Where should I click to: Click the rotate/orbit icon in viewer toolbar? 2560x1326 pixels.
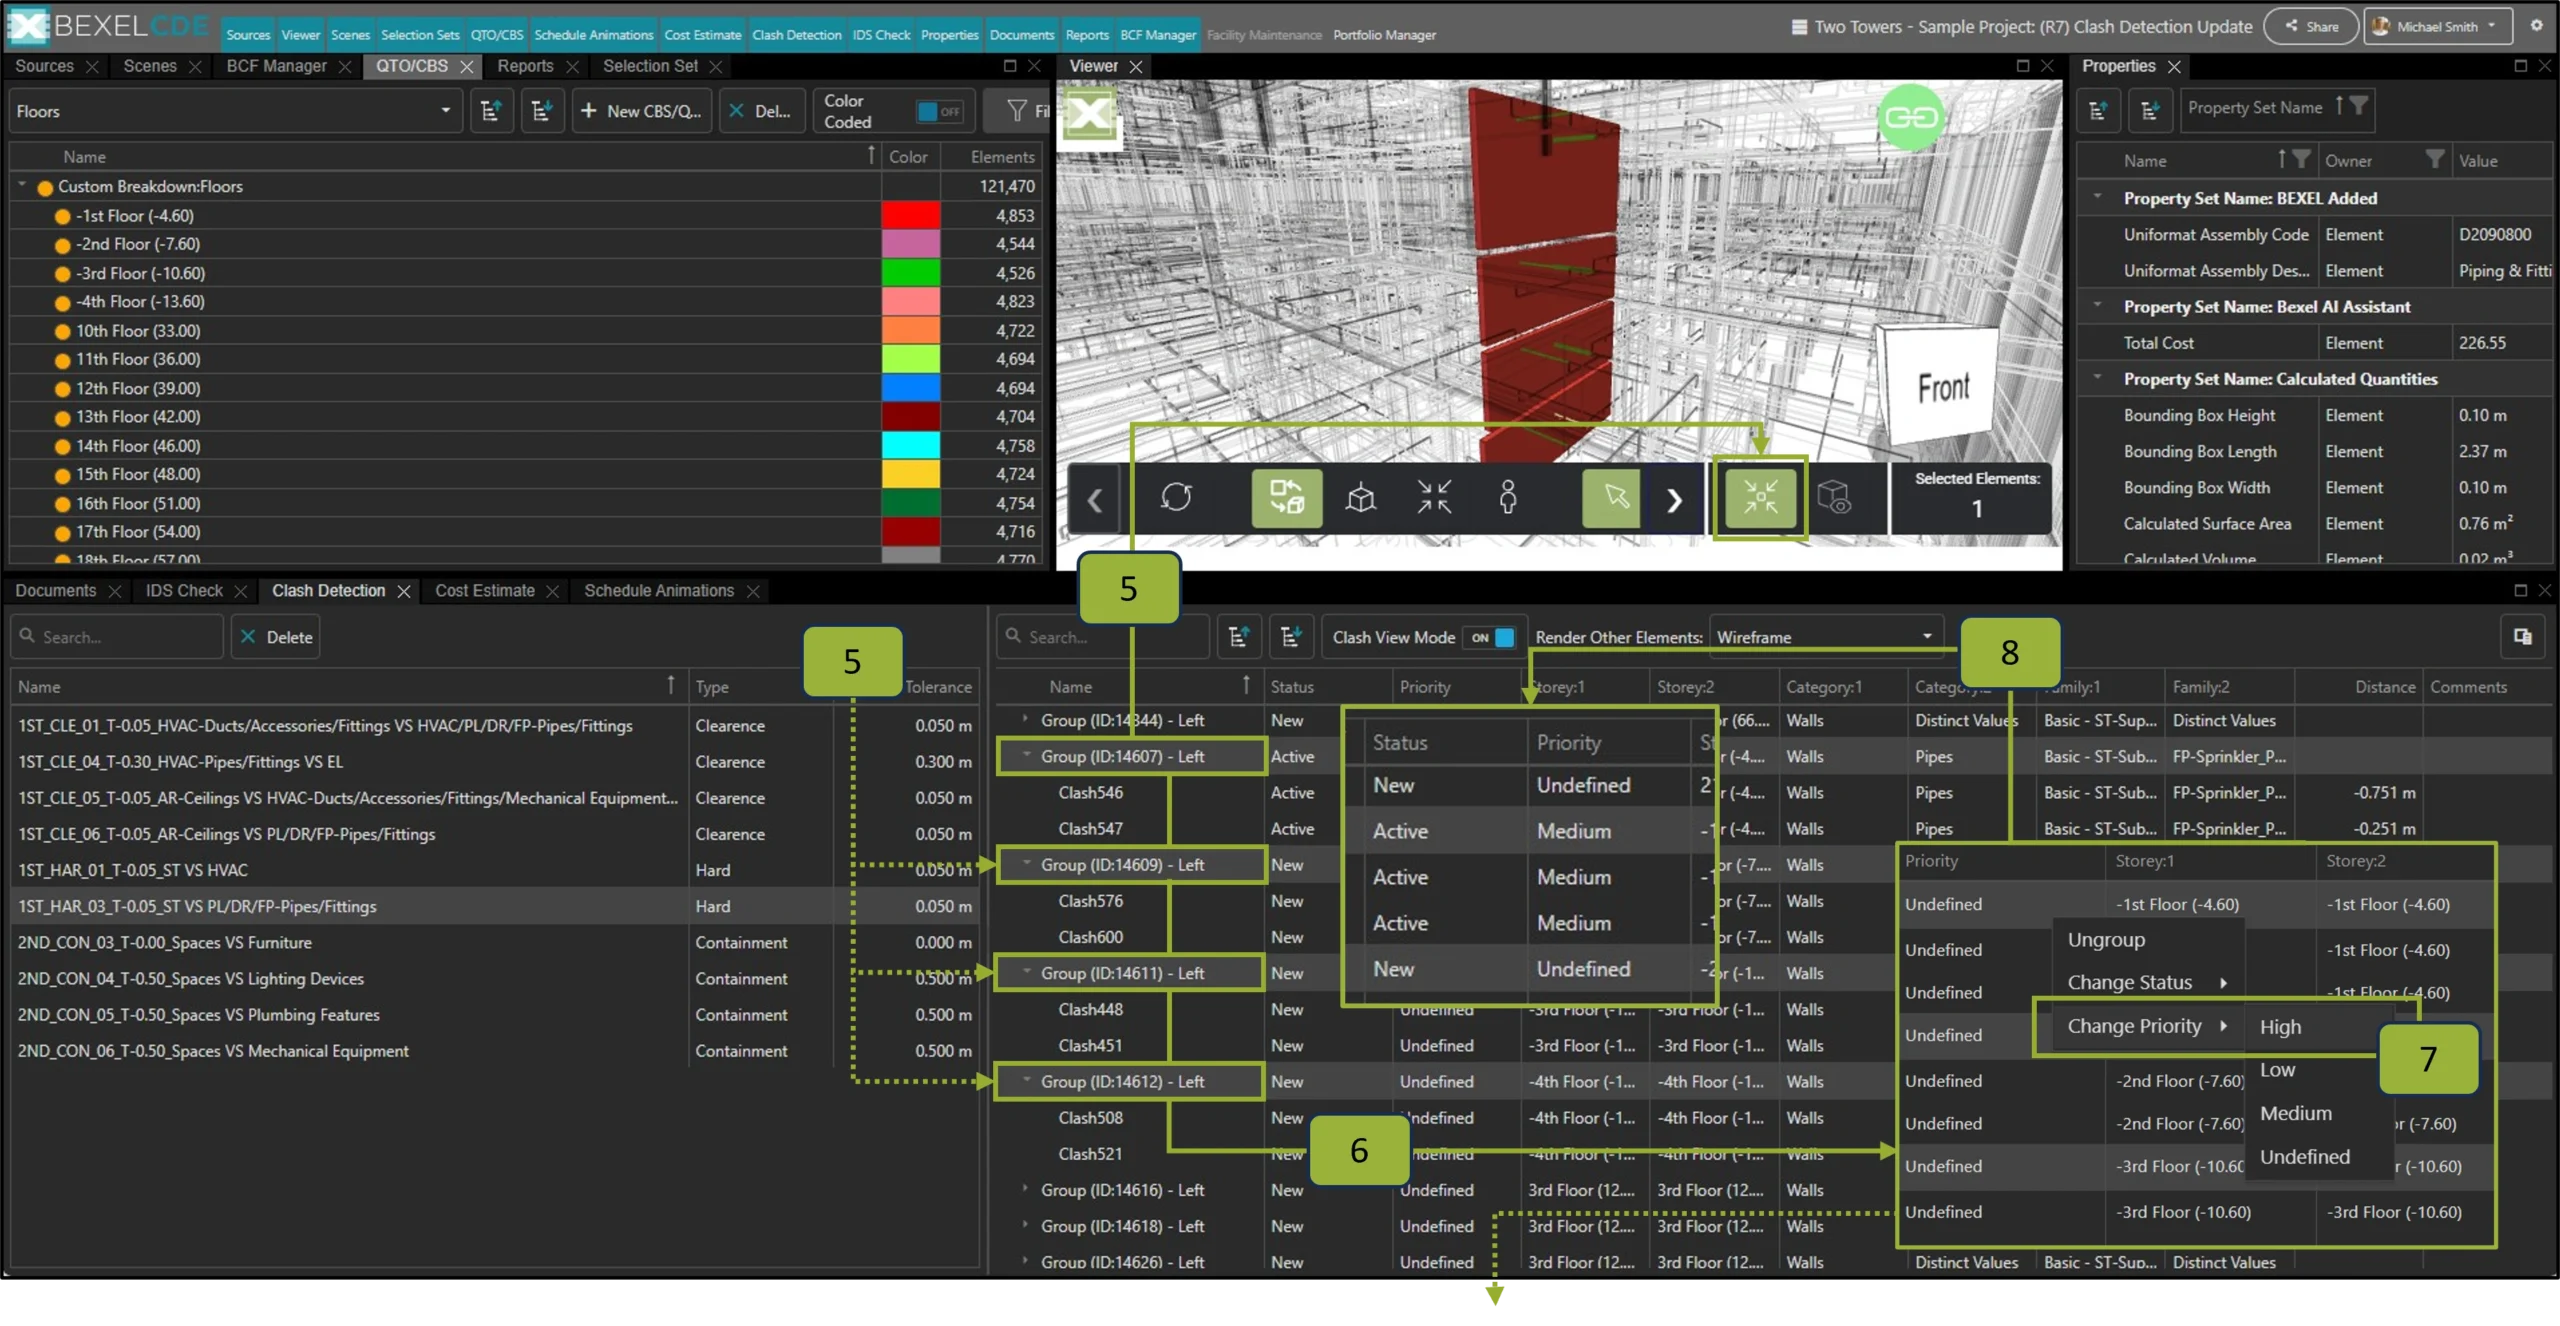[x=1176, y=497]
